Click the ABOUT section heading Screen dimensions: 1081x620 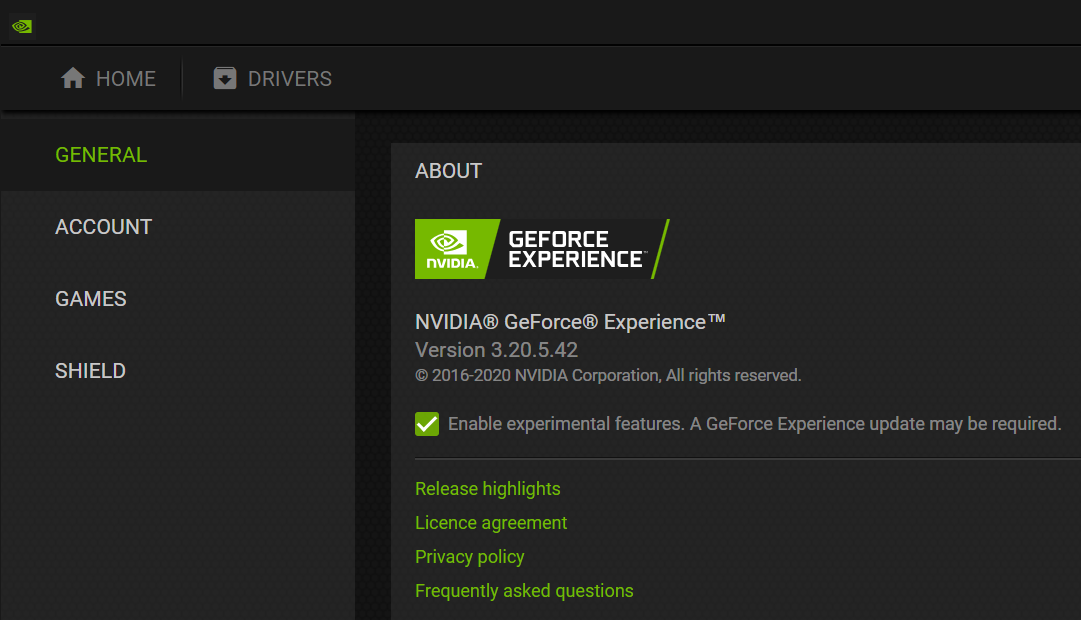point(448,171)
